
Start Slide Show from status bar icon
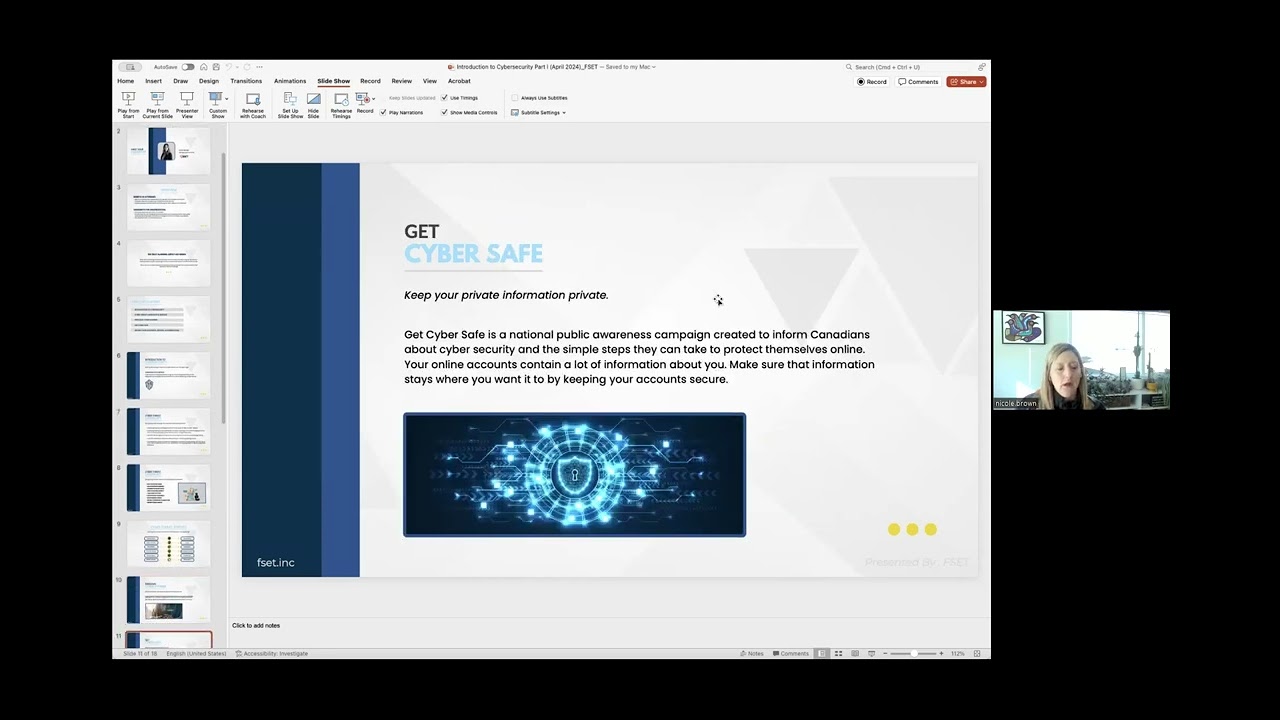872,653
